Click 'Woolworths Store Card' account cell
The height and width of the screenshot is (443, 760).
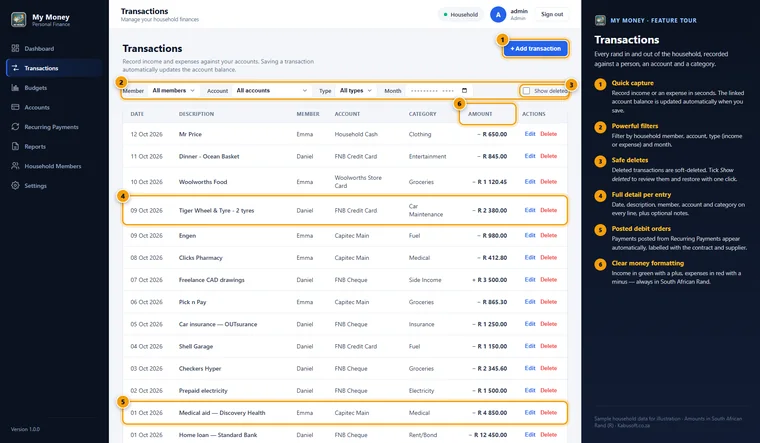tap(358, 182)
